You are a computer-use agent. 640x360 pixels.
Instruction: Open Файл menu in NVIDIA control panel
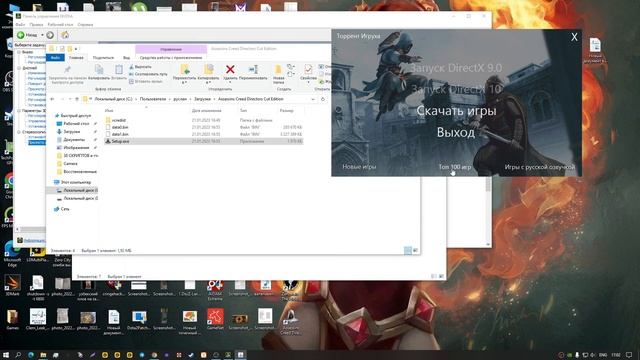point(20,25)
